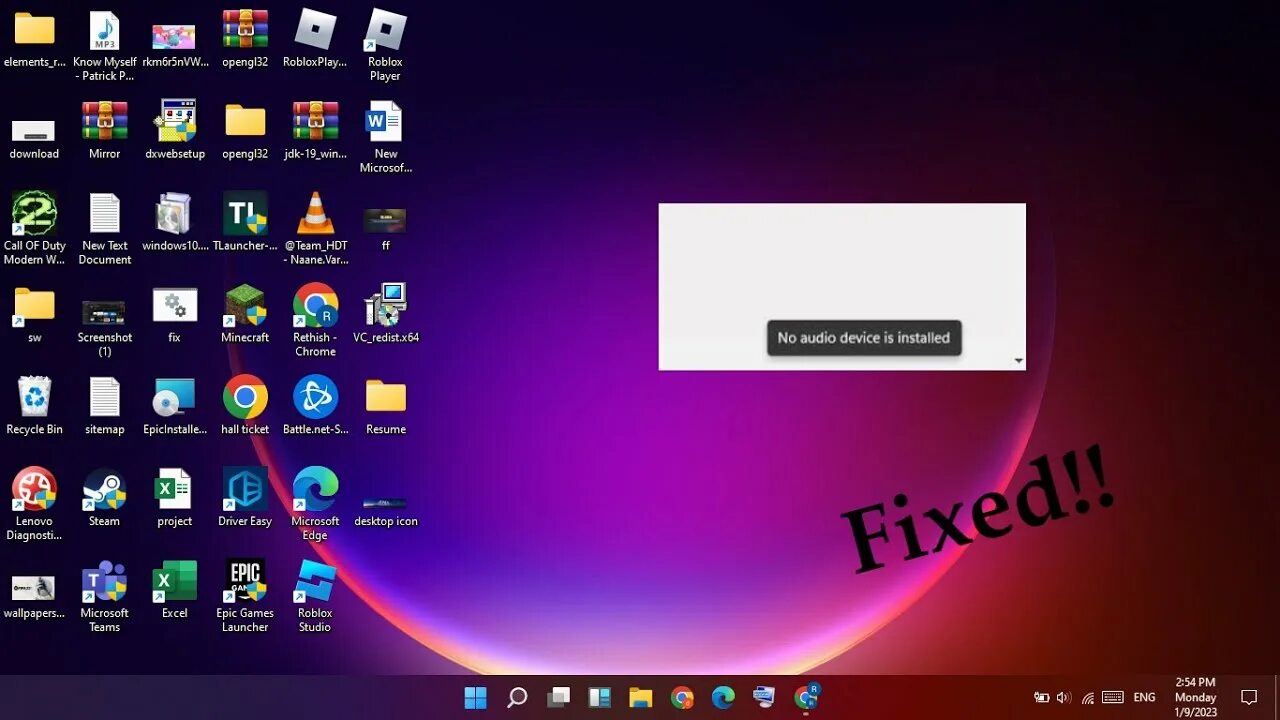Open the clock showing 2:54 PM Monday

pos(1195,697)
